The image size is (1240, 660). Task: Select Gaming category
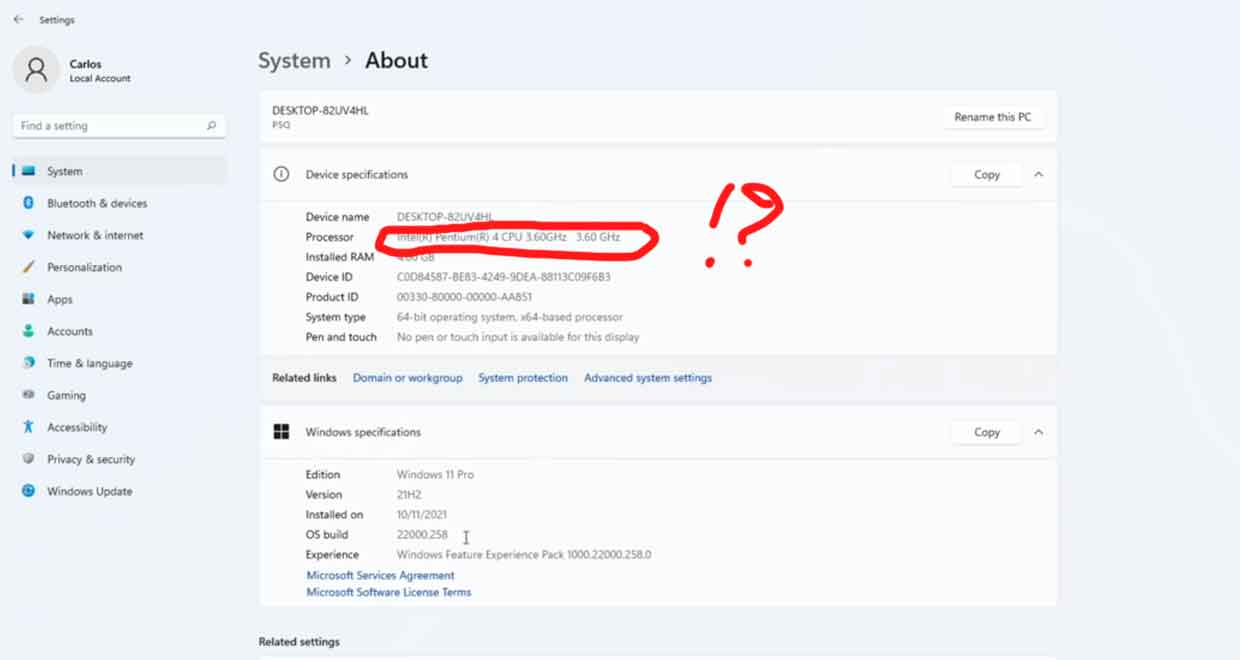pyautogui.click(x=66, y=395)
